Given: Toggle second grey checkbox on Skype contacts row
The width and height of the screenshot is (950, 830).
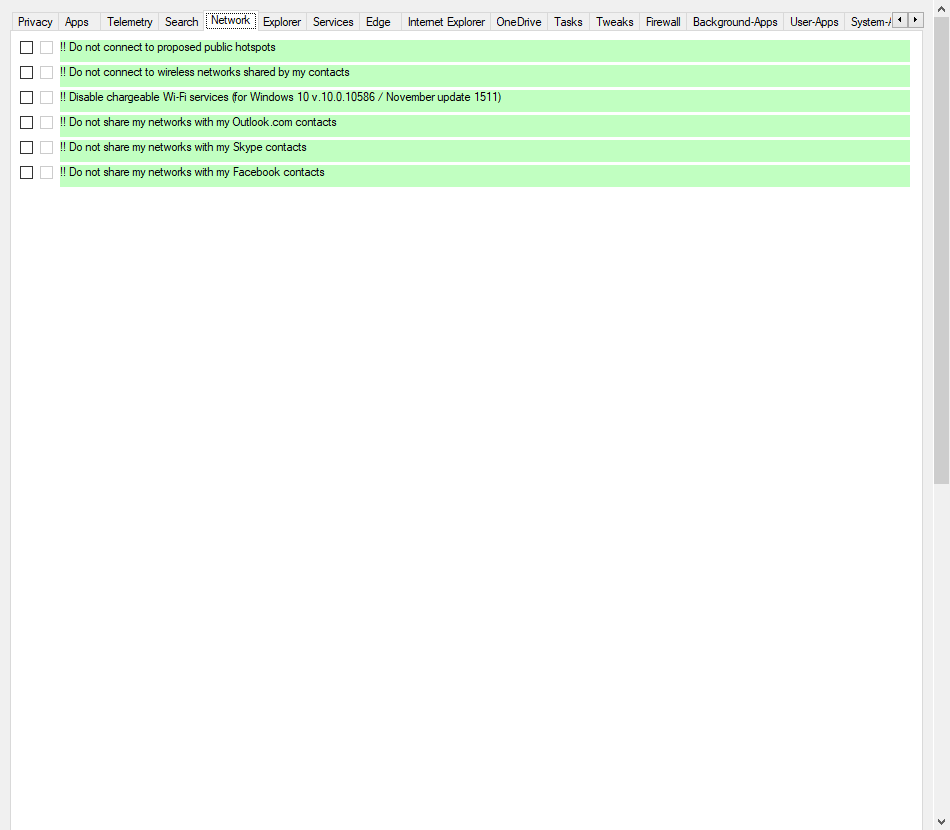Looking at the screenshot, I should click(46, 148).
